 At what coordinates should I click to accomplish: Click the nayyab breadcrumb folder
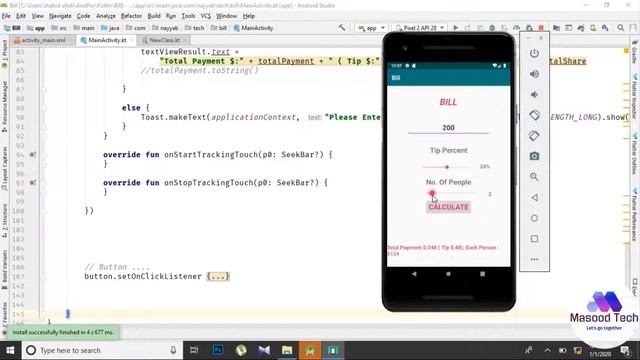click(x=165, y=28)
